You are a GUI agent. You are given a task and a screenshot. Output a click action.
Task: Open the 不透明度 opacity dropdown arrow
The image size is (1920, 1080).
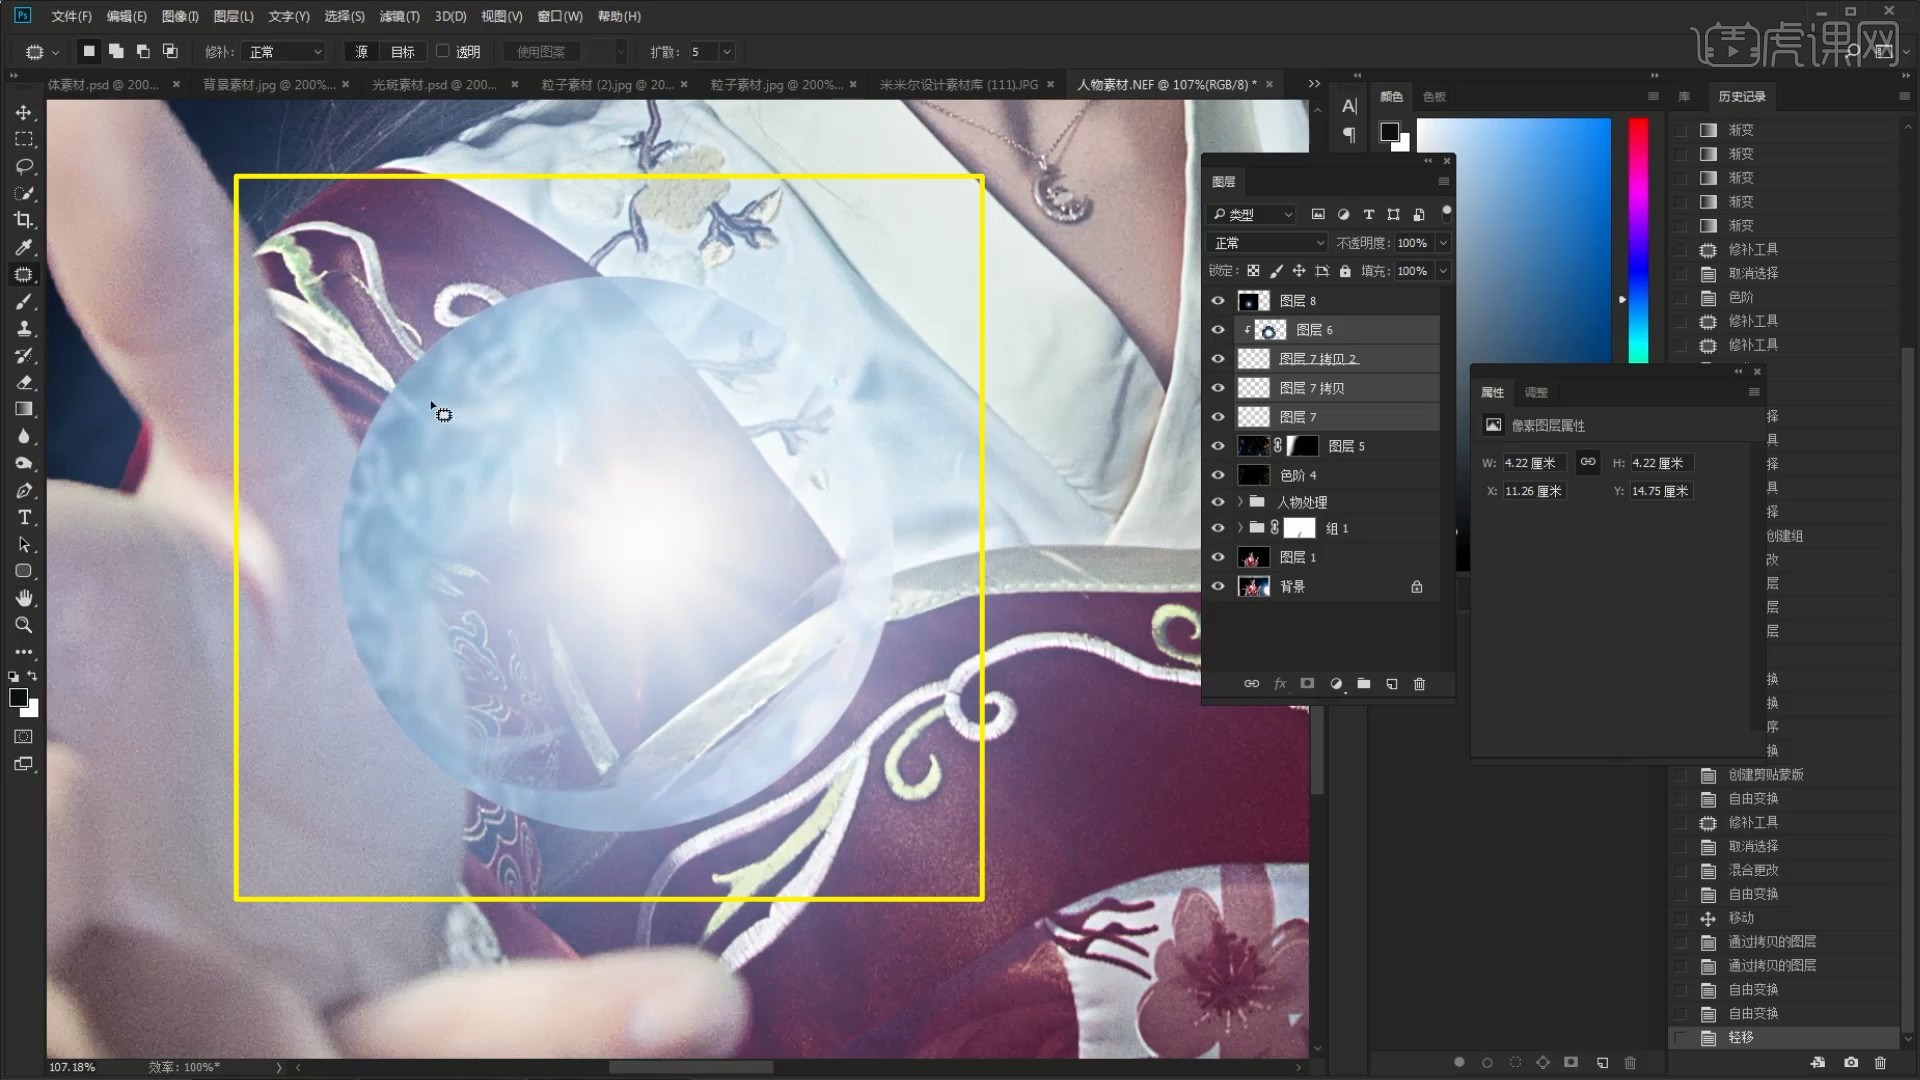pyautogui.click(x=1443, y=243)
